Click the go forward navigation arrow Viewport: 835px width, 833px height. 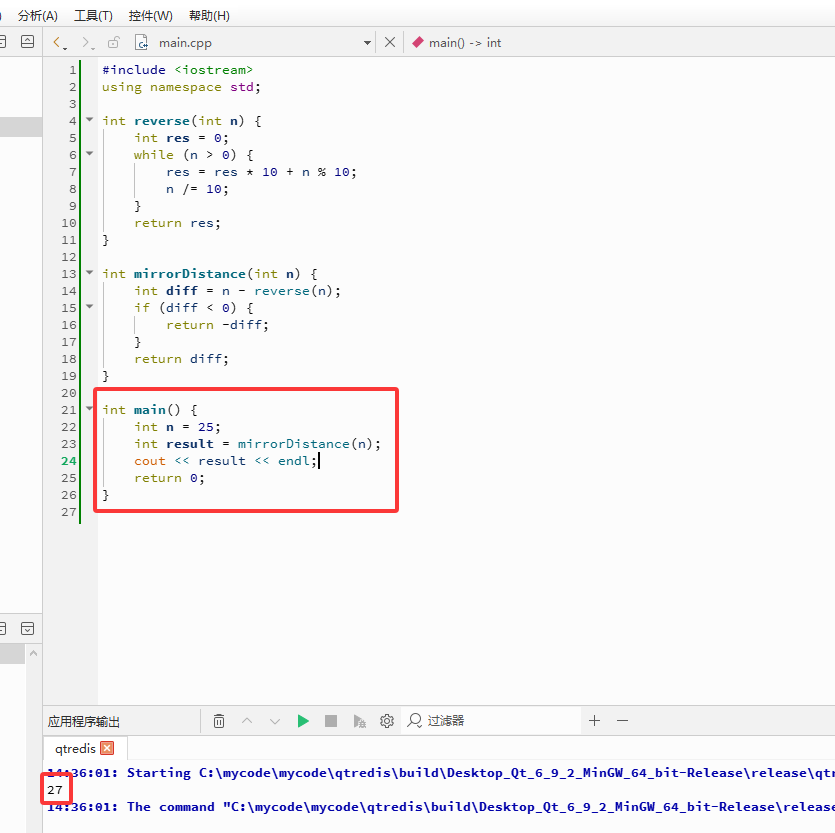[x=86, y=43]
